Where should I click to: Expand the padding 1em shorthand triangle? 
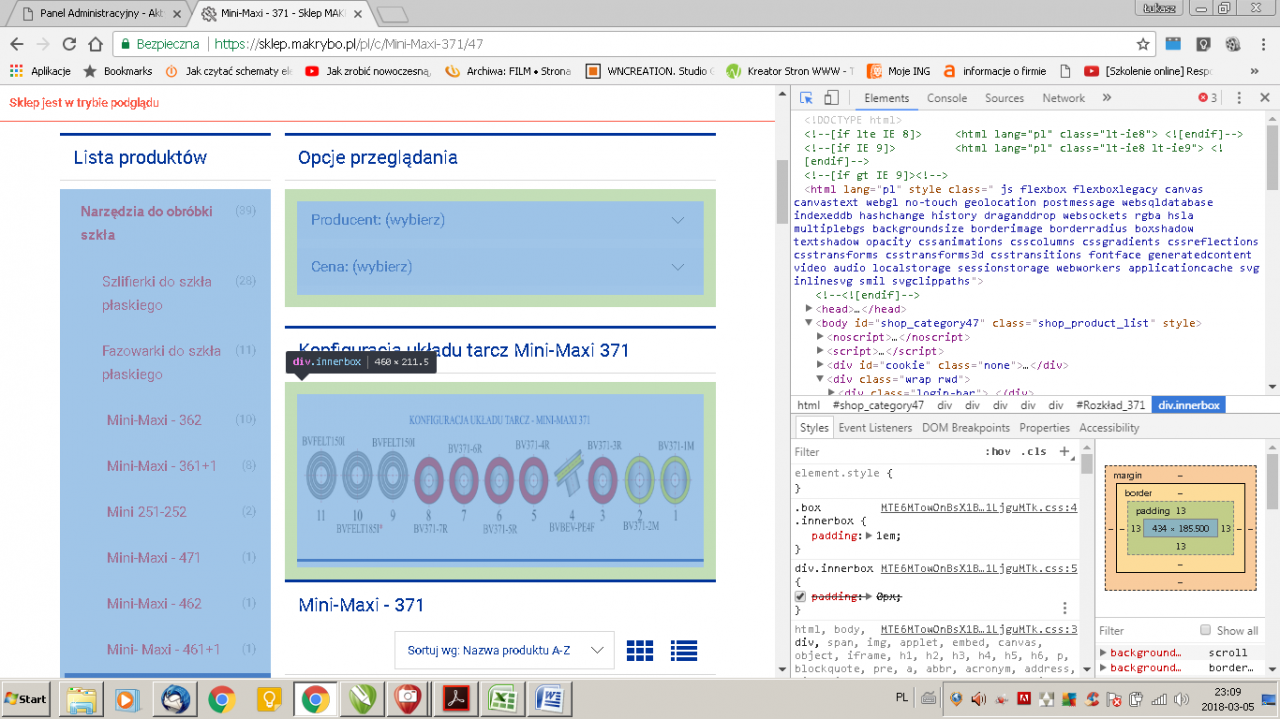pyautogui.click(x=868, y=536)
